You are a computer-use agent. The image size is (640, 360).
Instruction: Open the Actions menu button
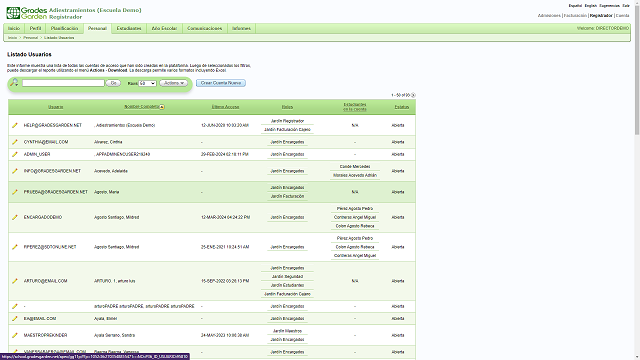coord(173,83)
